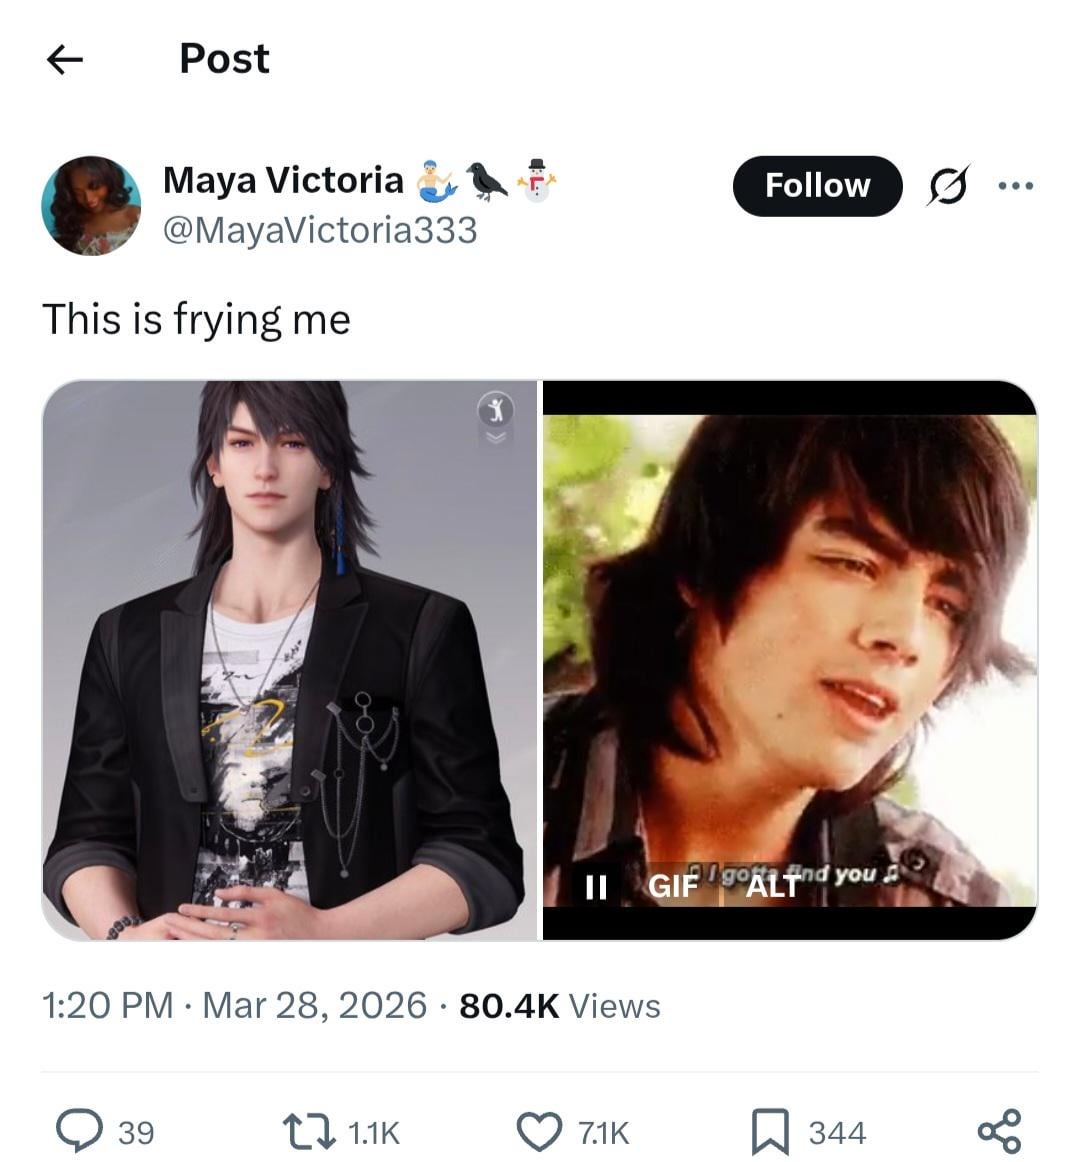
Task: Expand the chevron below the pose icon
Action: point(497,437)
